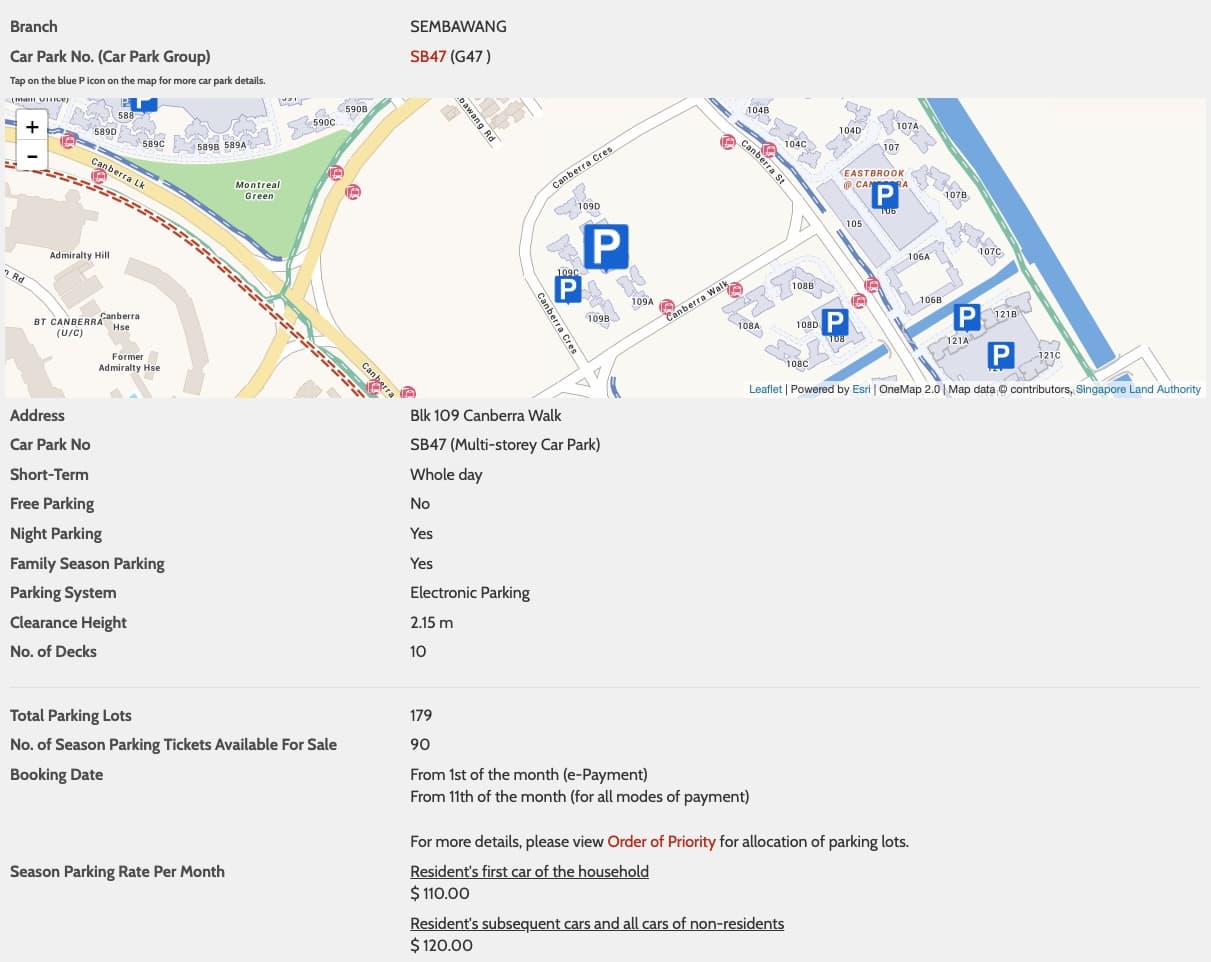1211x962 pixels.
Task: Click the "Whole day" short-term value
Action: click(x=446, y=474)
